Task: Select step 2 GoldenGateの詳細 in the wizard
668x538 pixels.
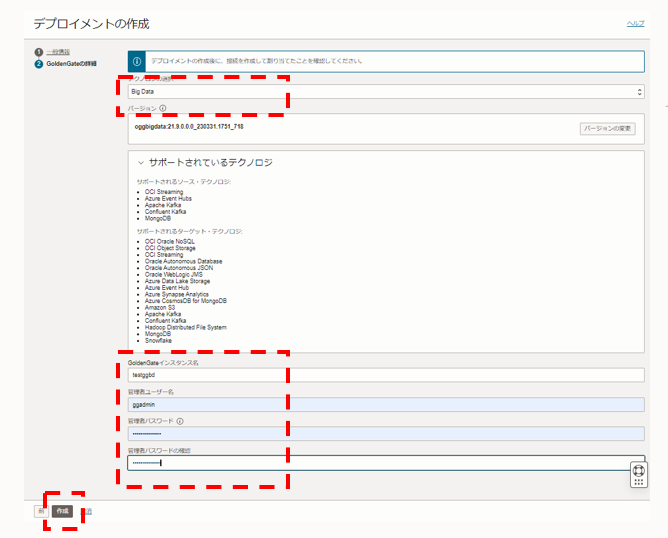Action: 71,64
